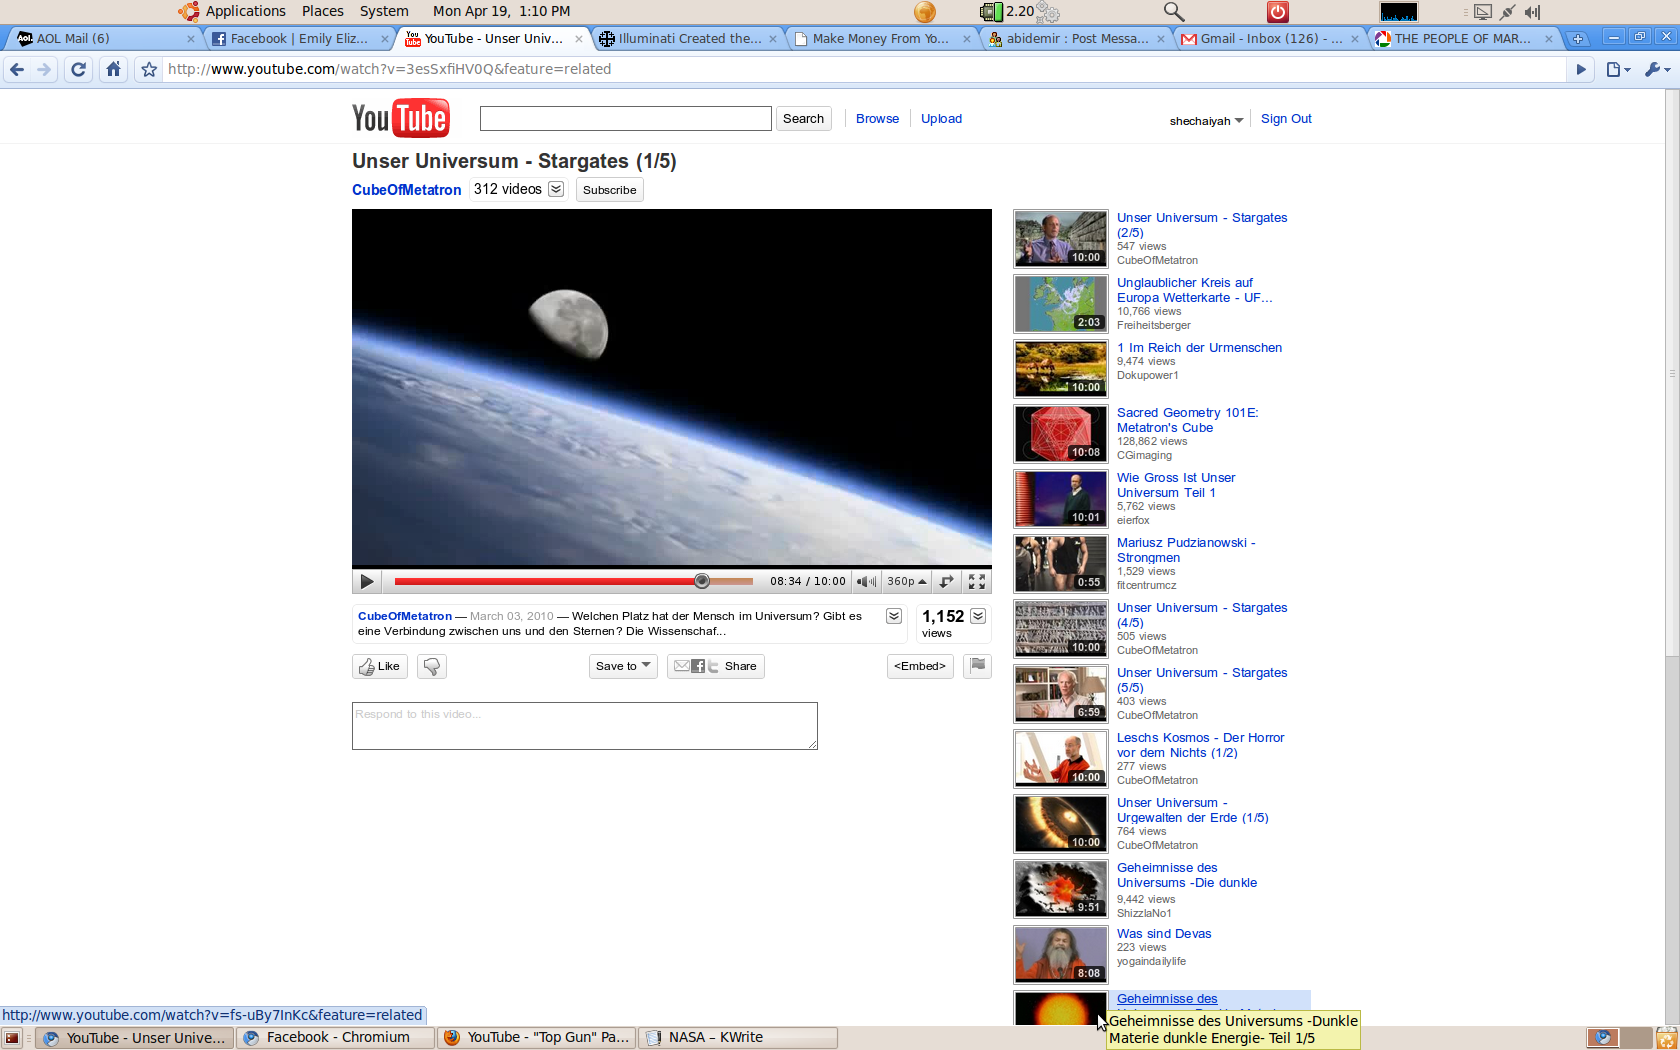Image resolution: width=1680 pixels, height=1050 pixels.
Task: Click the Sign Out link
Action: pos(1286,118)
